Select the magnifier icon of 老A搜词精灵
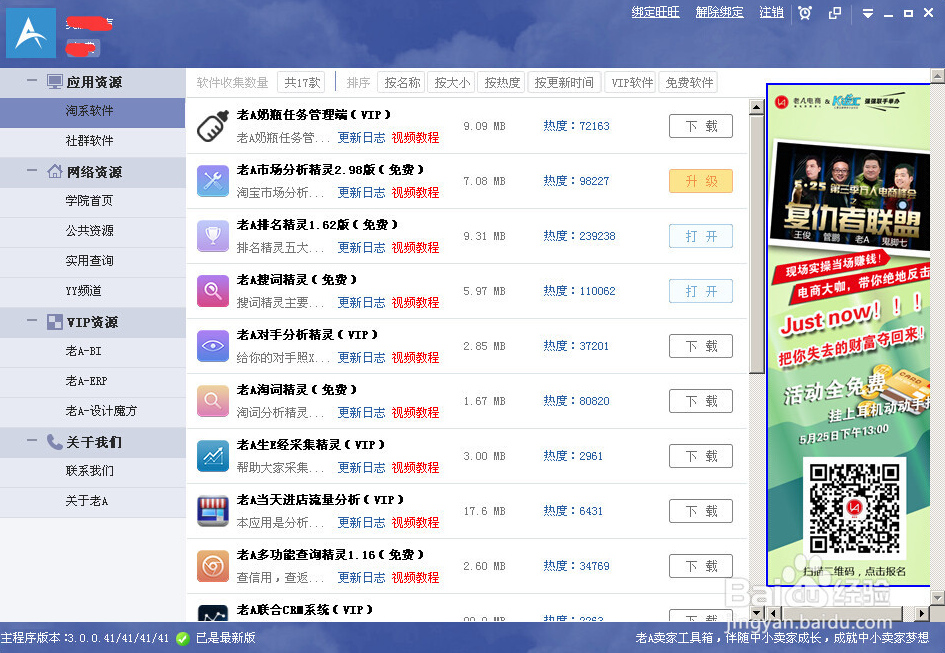Screen dimensions: 945x653 click(212, 291)
